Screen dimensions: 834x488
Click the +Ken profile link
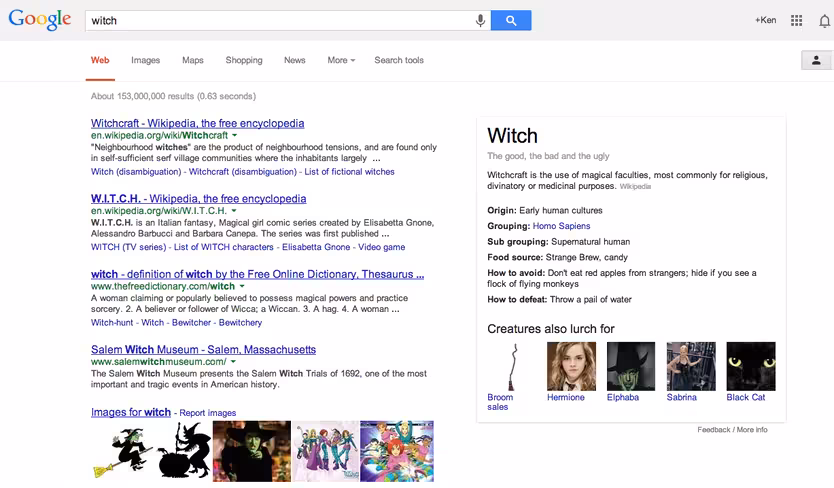click(x=765, y=20)
